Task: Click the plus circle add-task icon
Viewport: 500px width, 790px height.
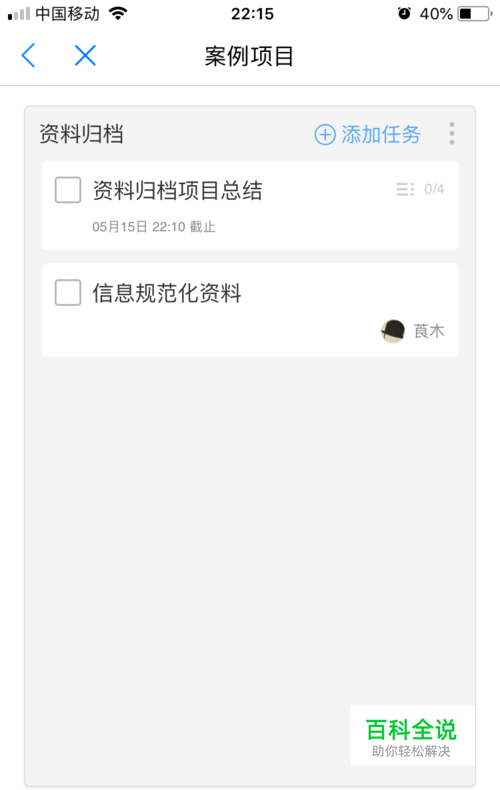Action: coord(325,135)
